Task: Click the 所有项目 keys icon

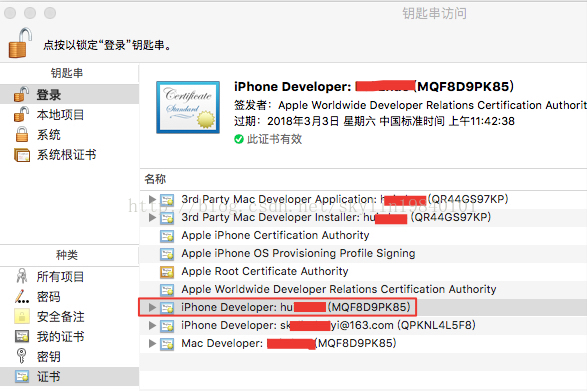Action: coord(22,276)
